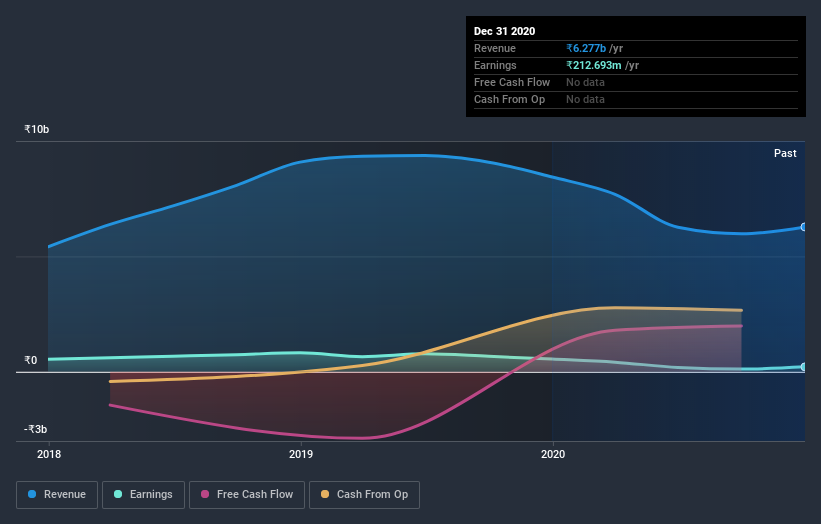This screenshot has width=821, height=524.
Task: Click the ₹0 y-axis label
Action: tap(31, 360)
